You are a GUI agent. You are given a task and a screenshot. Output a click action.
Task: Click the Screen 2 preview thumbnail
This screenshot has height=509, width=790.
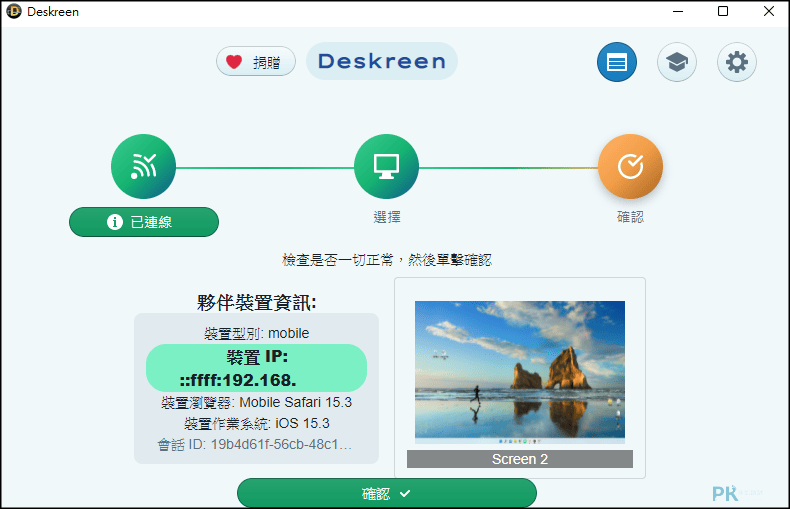point(520,372)
